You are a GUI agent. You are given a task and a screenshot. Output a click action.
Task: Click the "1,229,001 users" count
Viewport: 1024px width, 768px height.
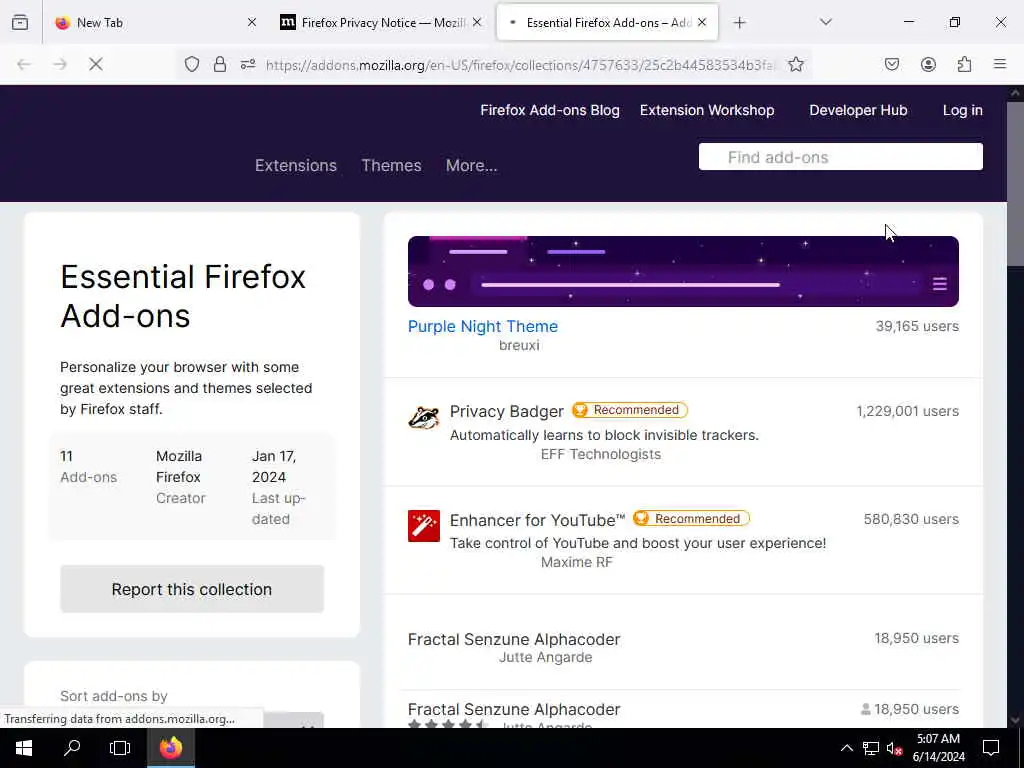(x=908, y=411)
